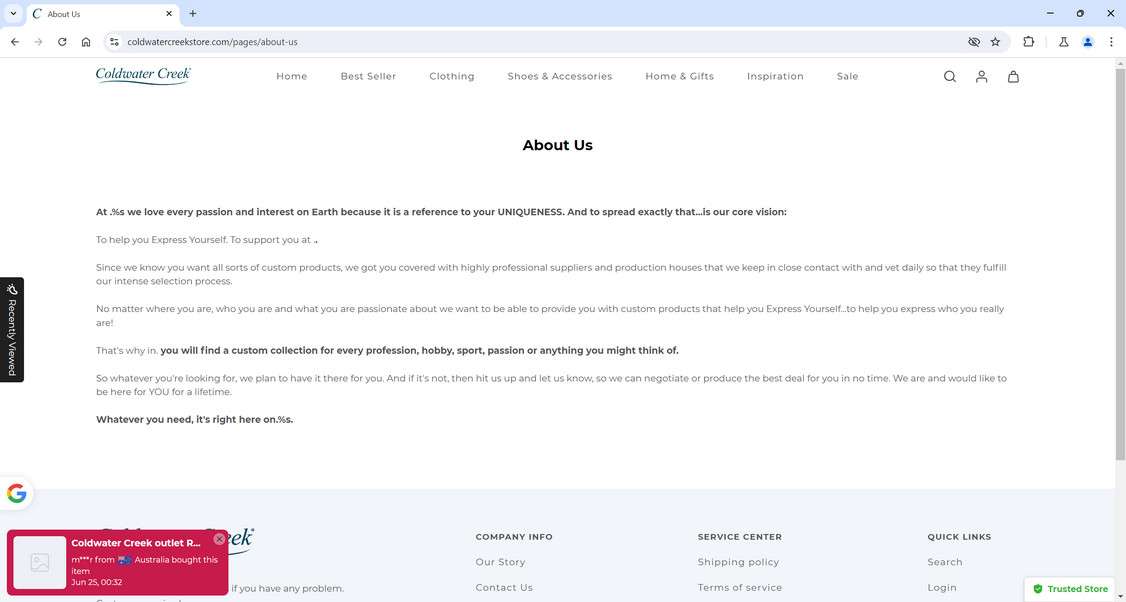Expand the tab search dropdown arrow
The height and width of the screenshot is (602, 1126).
coord(13,14)
